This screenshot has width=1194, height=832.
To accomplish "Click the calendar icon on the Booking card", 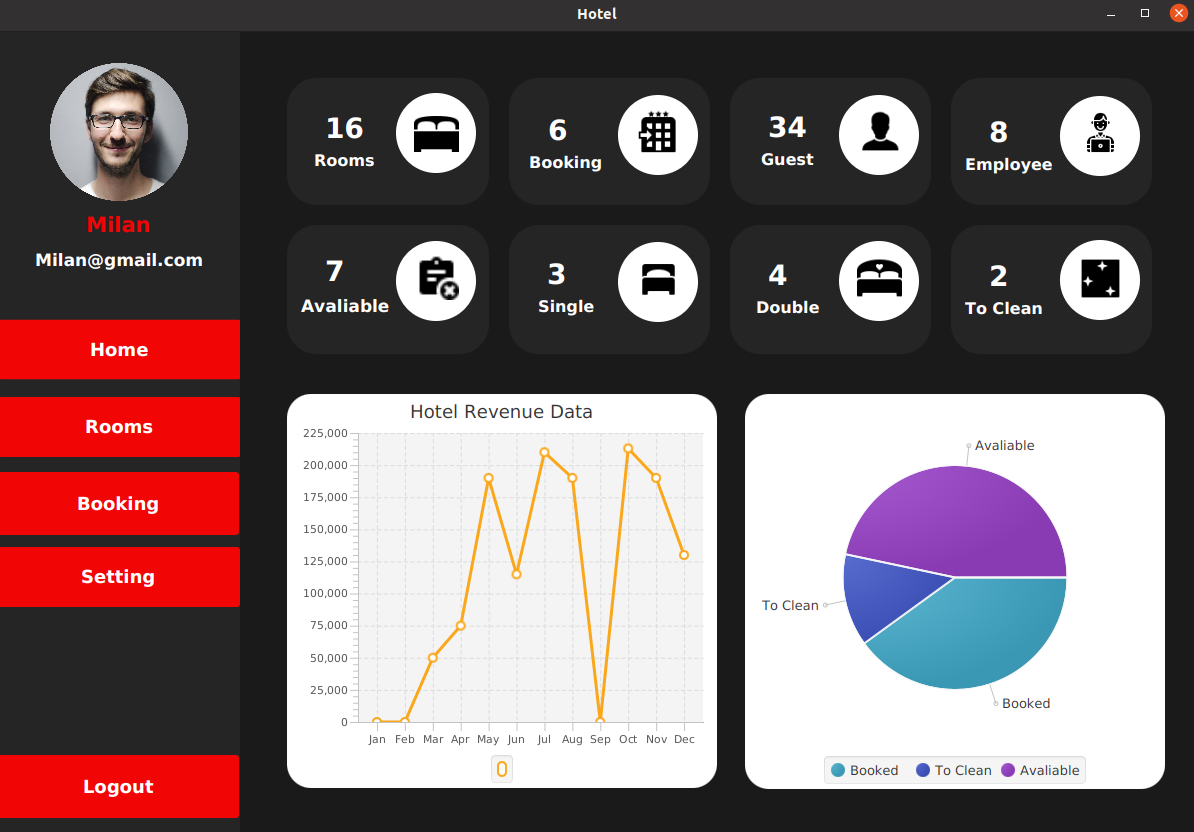I will tap(658, 133).
